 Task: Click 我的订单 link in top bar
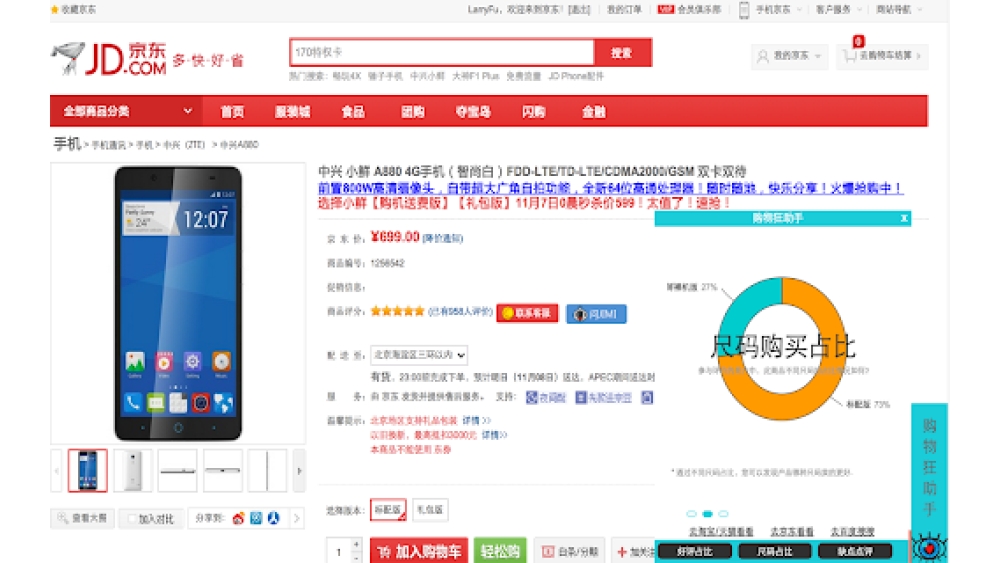point(624,10)
